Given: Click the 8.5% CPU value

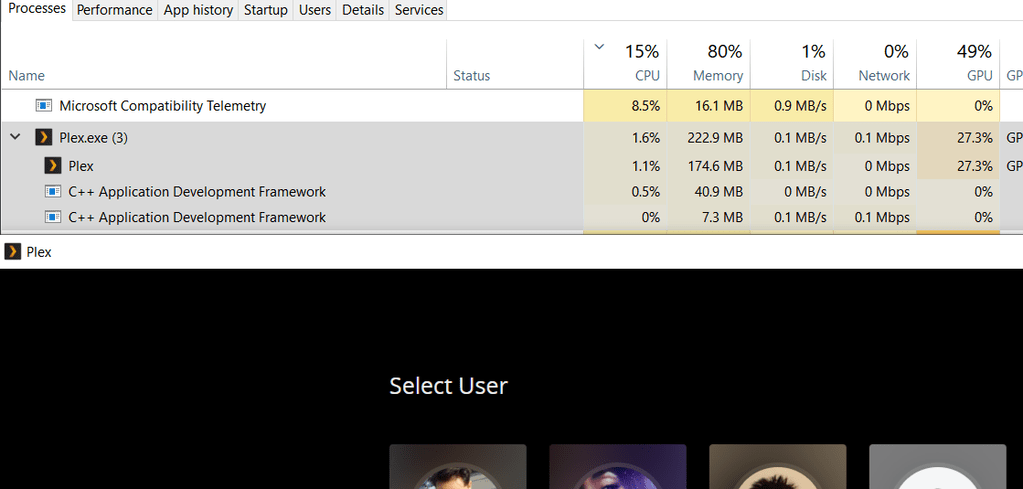Looking at the screenshot, I should (645, 106).
